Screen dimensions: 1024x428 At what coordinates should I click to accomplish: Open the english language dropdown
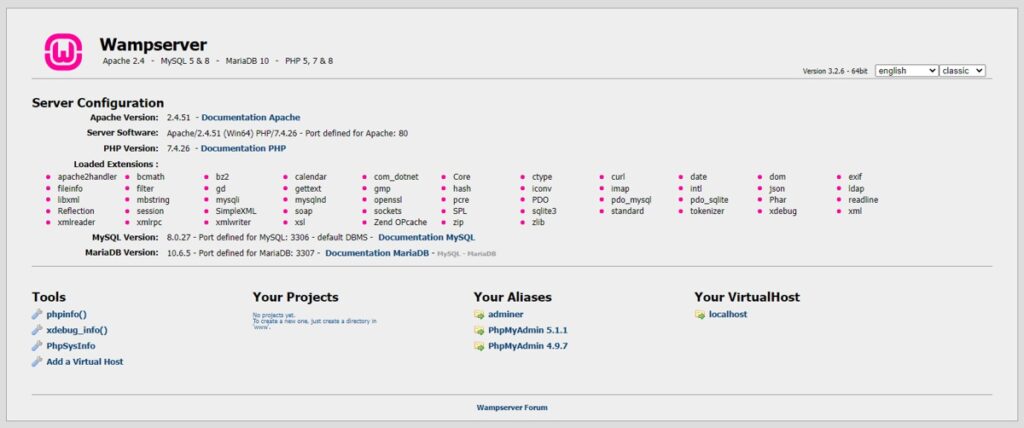(x=906, y=71)
